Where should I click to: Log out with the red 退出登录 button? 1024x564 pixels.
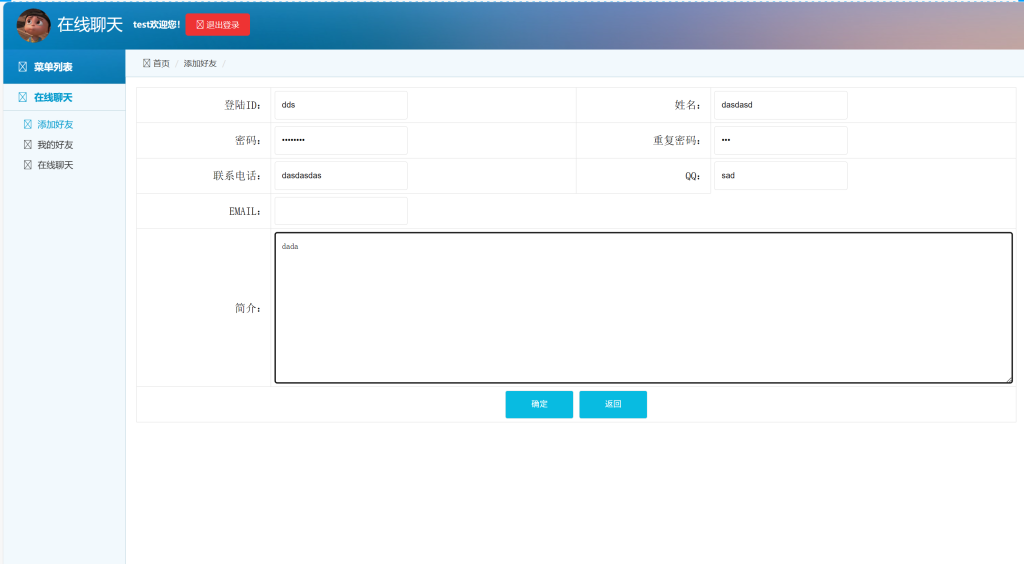[217, 25]
